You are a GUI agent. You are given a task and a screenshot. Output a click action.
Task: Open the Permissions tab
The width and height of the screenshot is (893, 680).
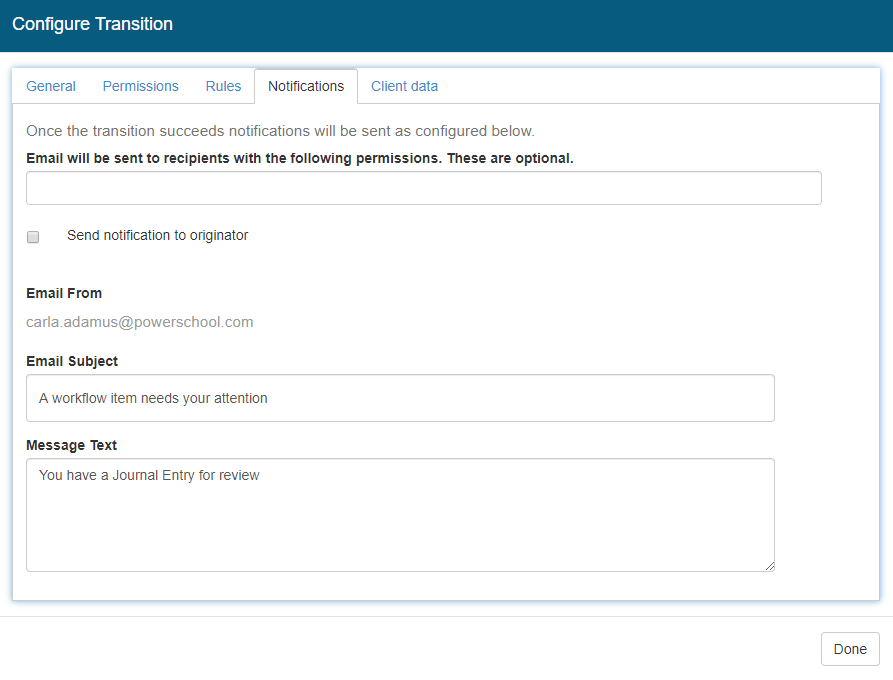point(140,86)
